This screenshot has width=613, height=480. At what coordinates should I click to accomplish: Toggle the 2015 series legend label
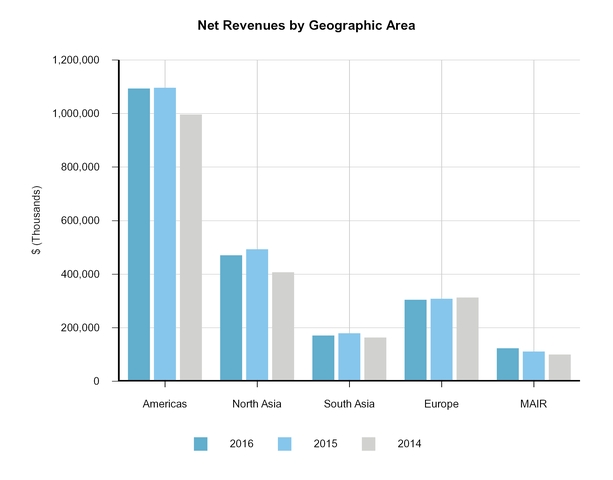(324, 443)
